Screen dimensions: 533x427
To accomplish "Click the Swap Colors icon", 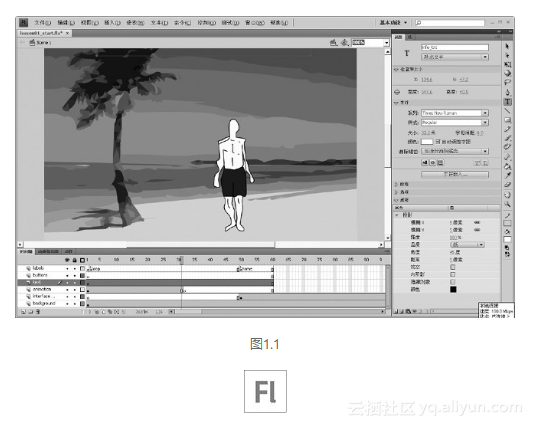I will [507, 254].
